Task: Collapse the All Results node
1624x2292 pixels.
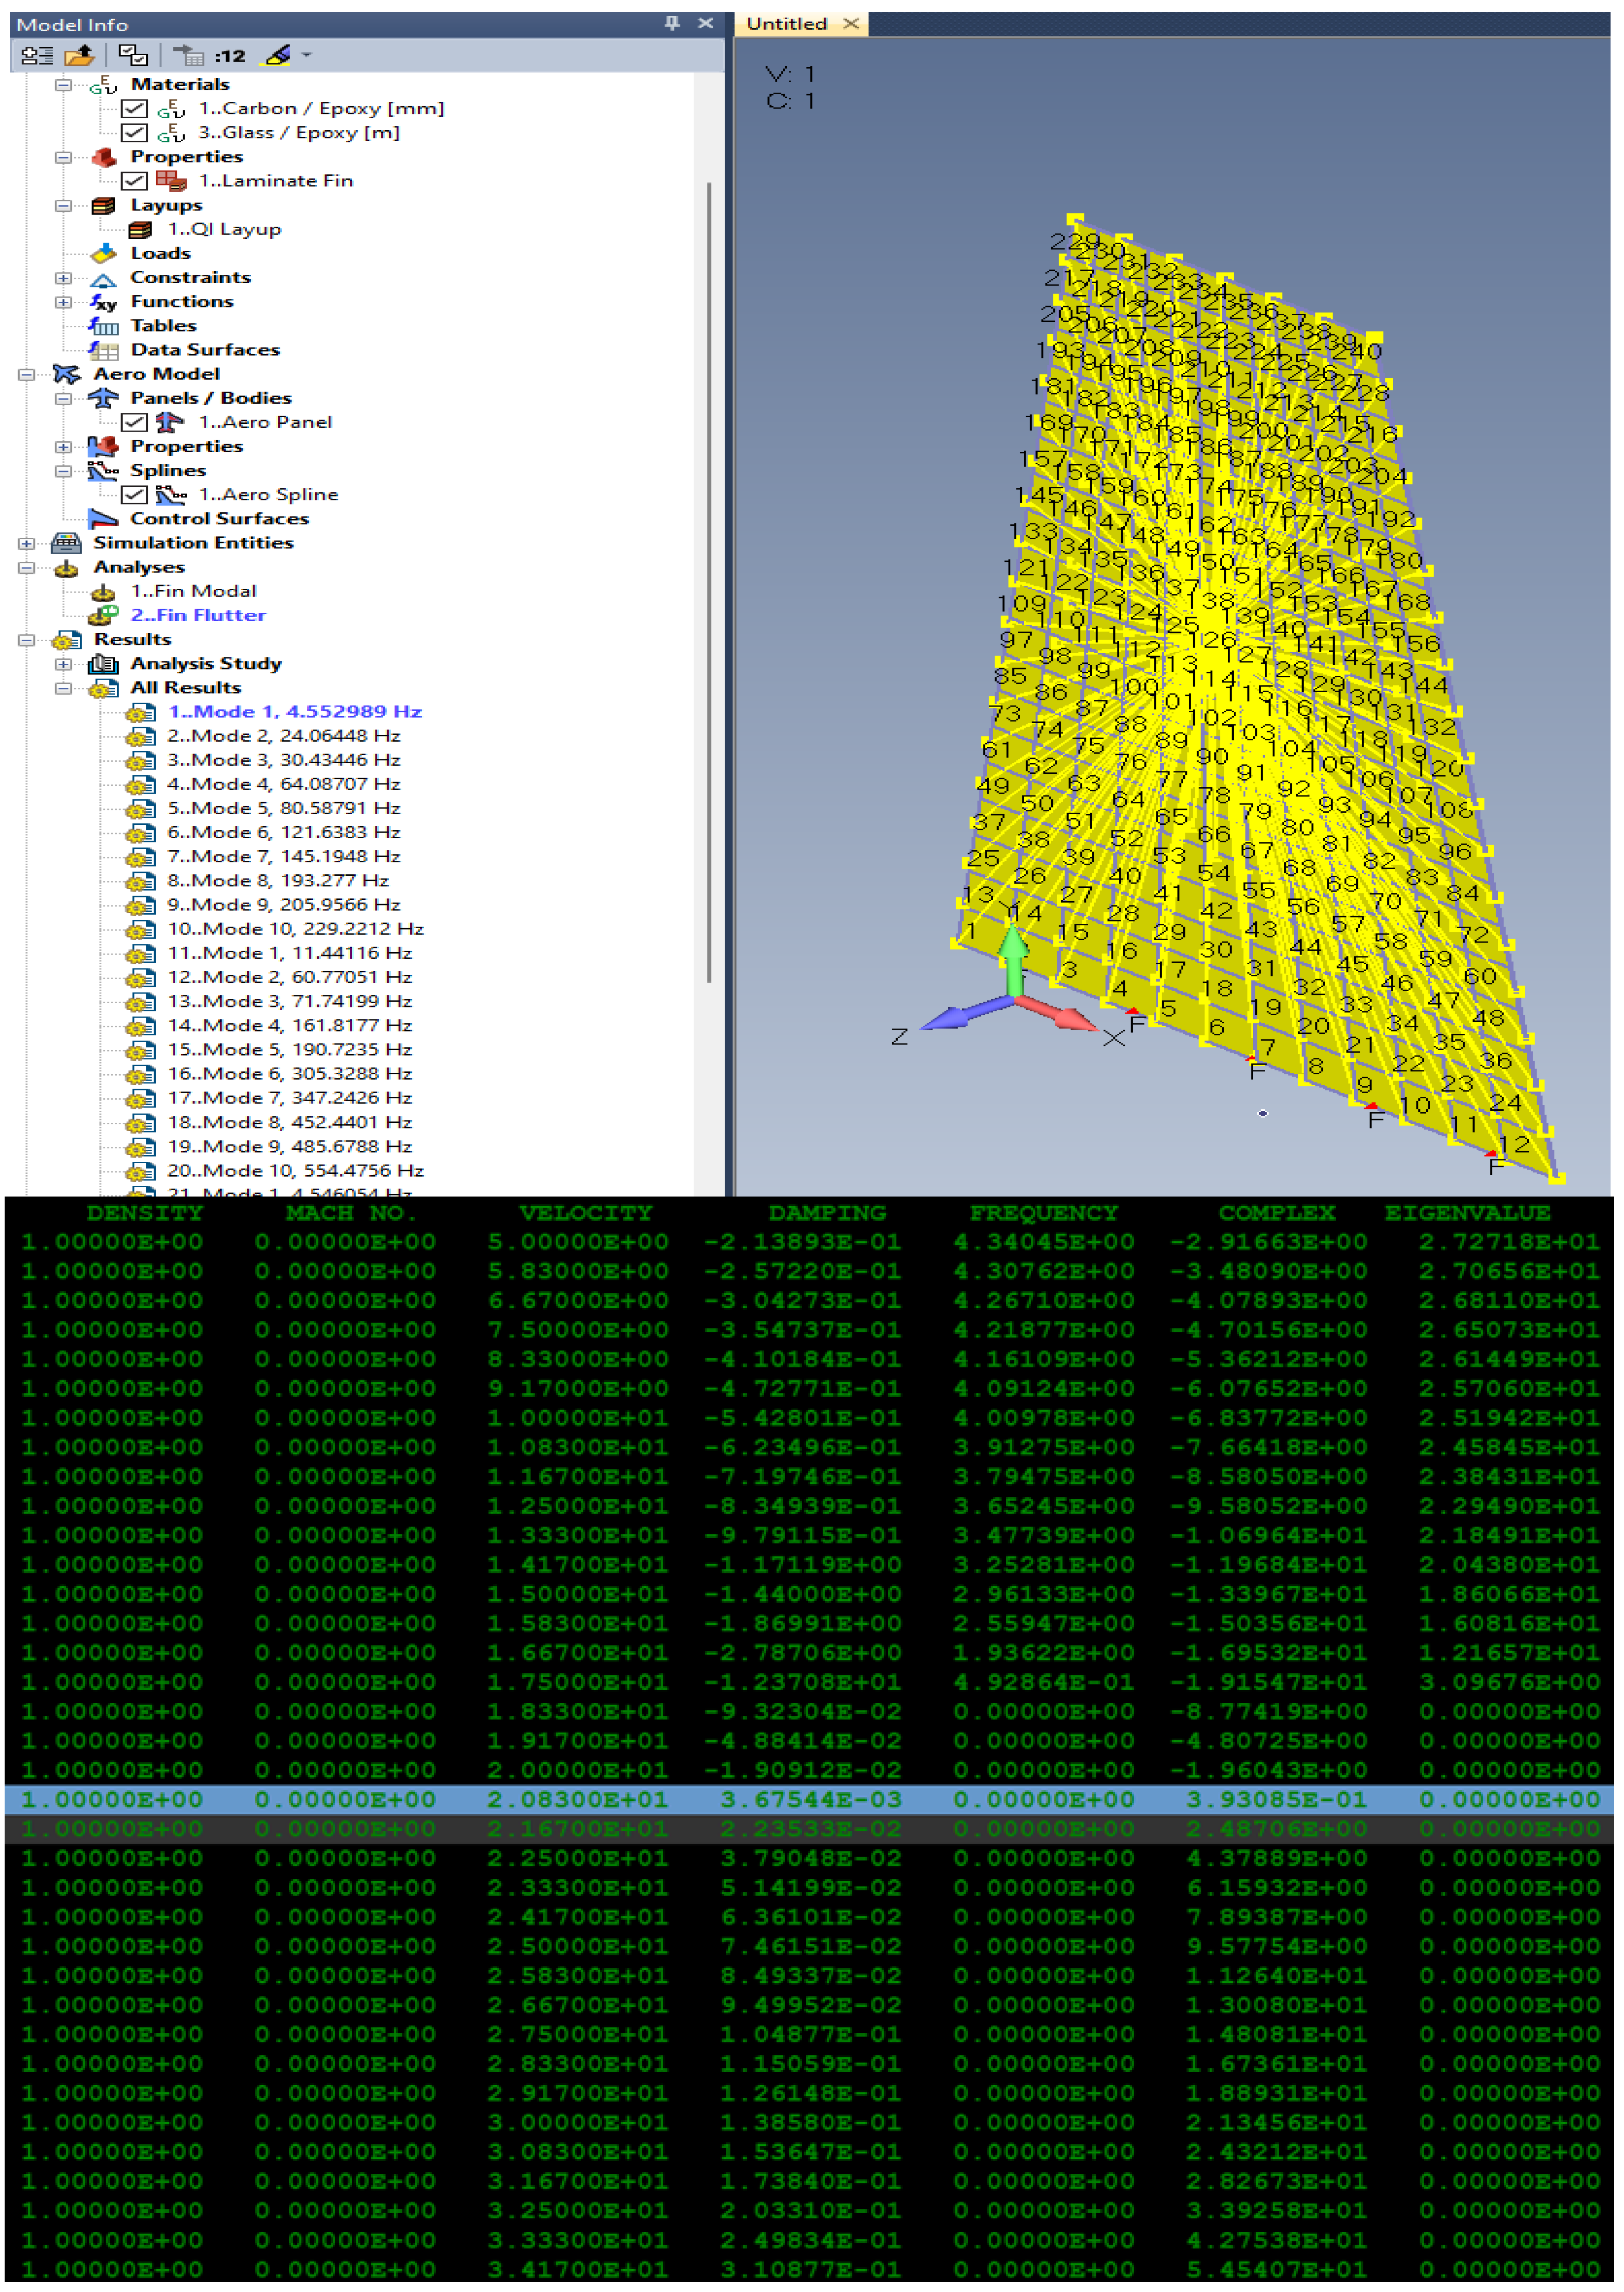Action: (x=63, y=688)
